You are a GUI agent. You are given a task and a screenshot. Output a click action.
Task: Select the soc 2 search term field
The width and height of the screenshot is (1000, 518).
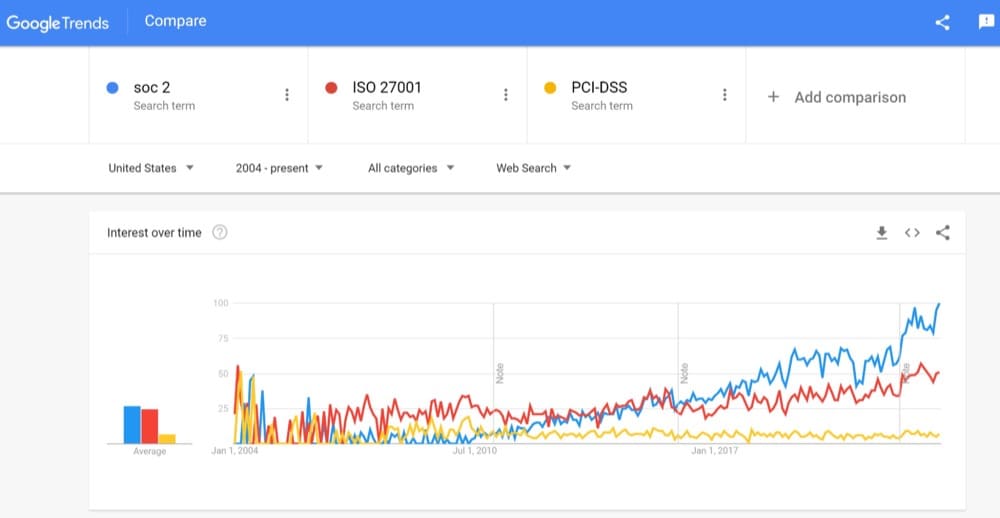tap(198, 95)
